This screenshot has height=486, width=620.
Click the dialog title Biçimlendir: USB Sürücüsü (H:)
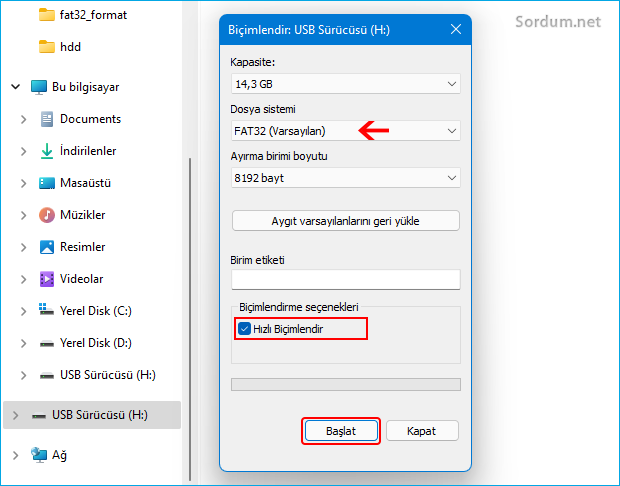click(309, 30)
